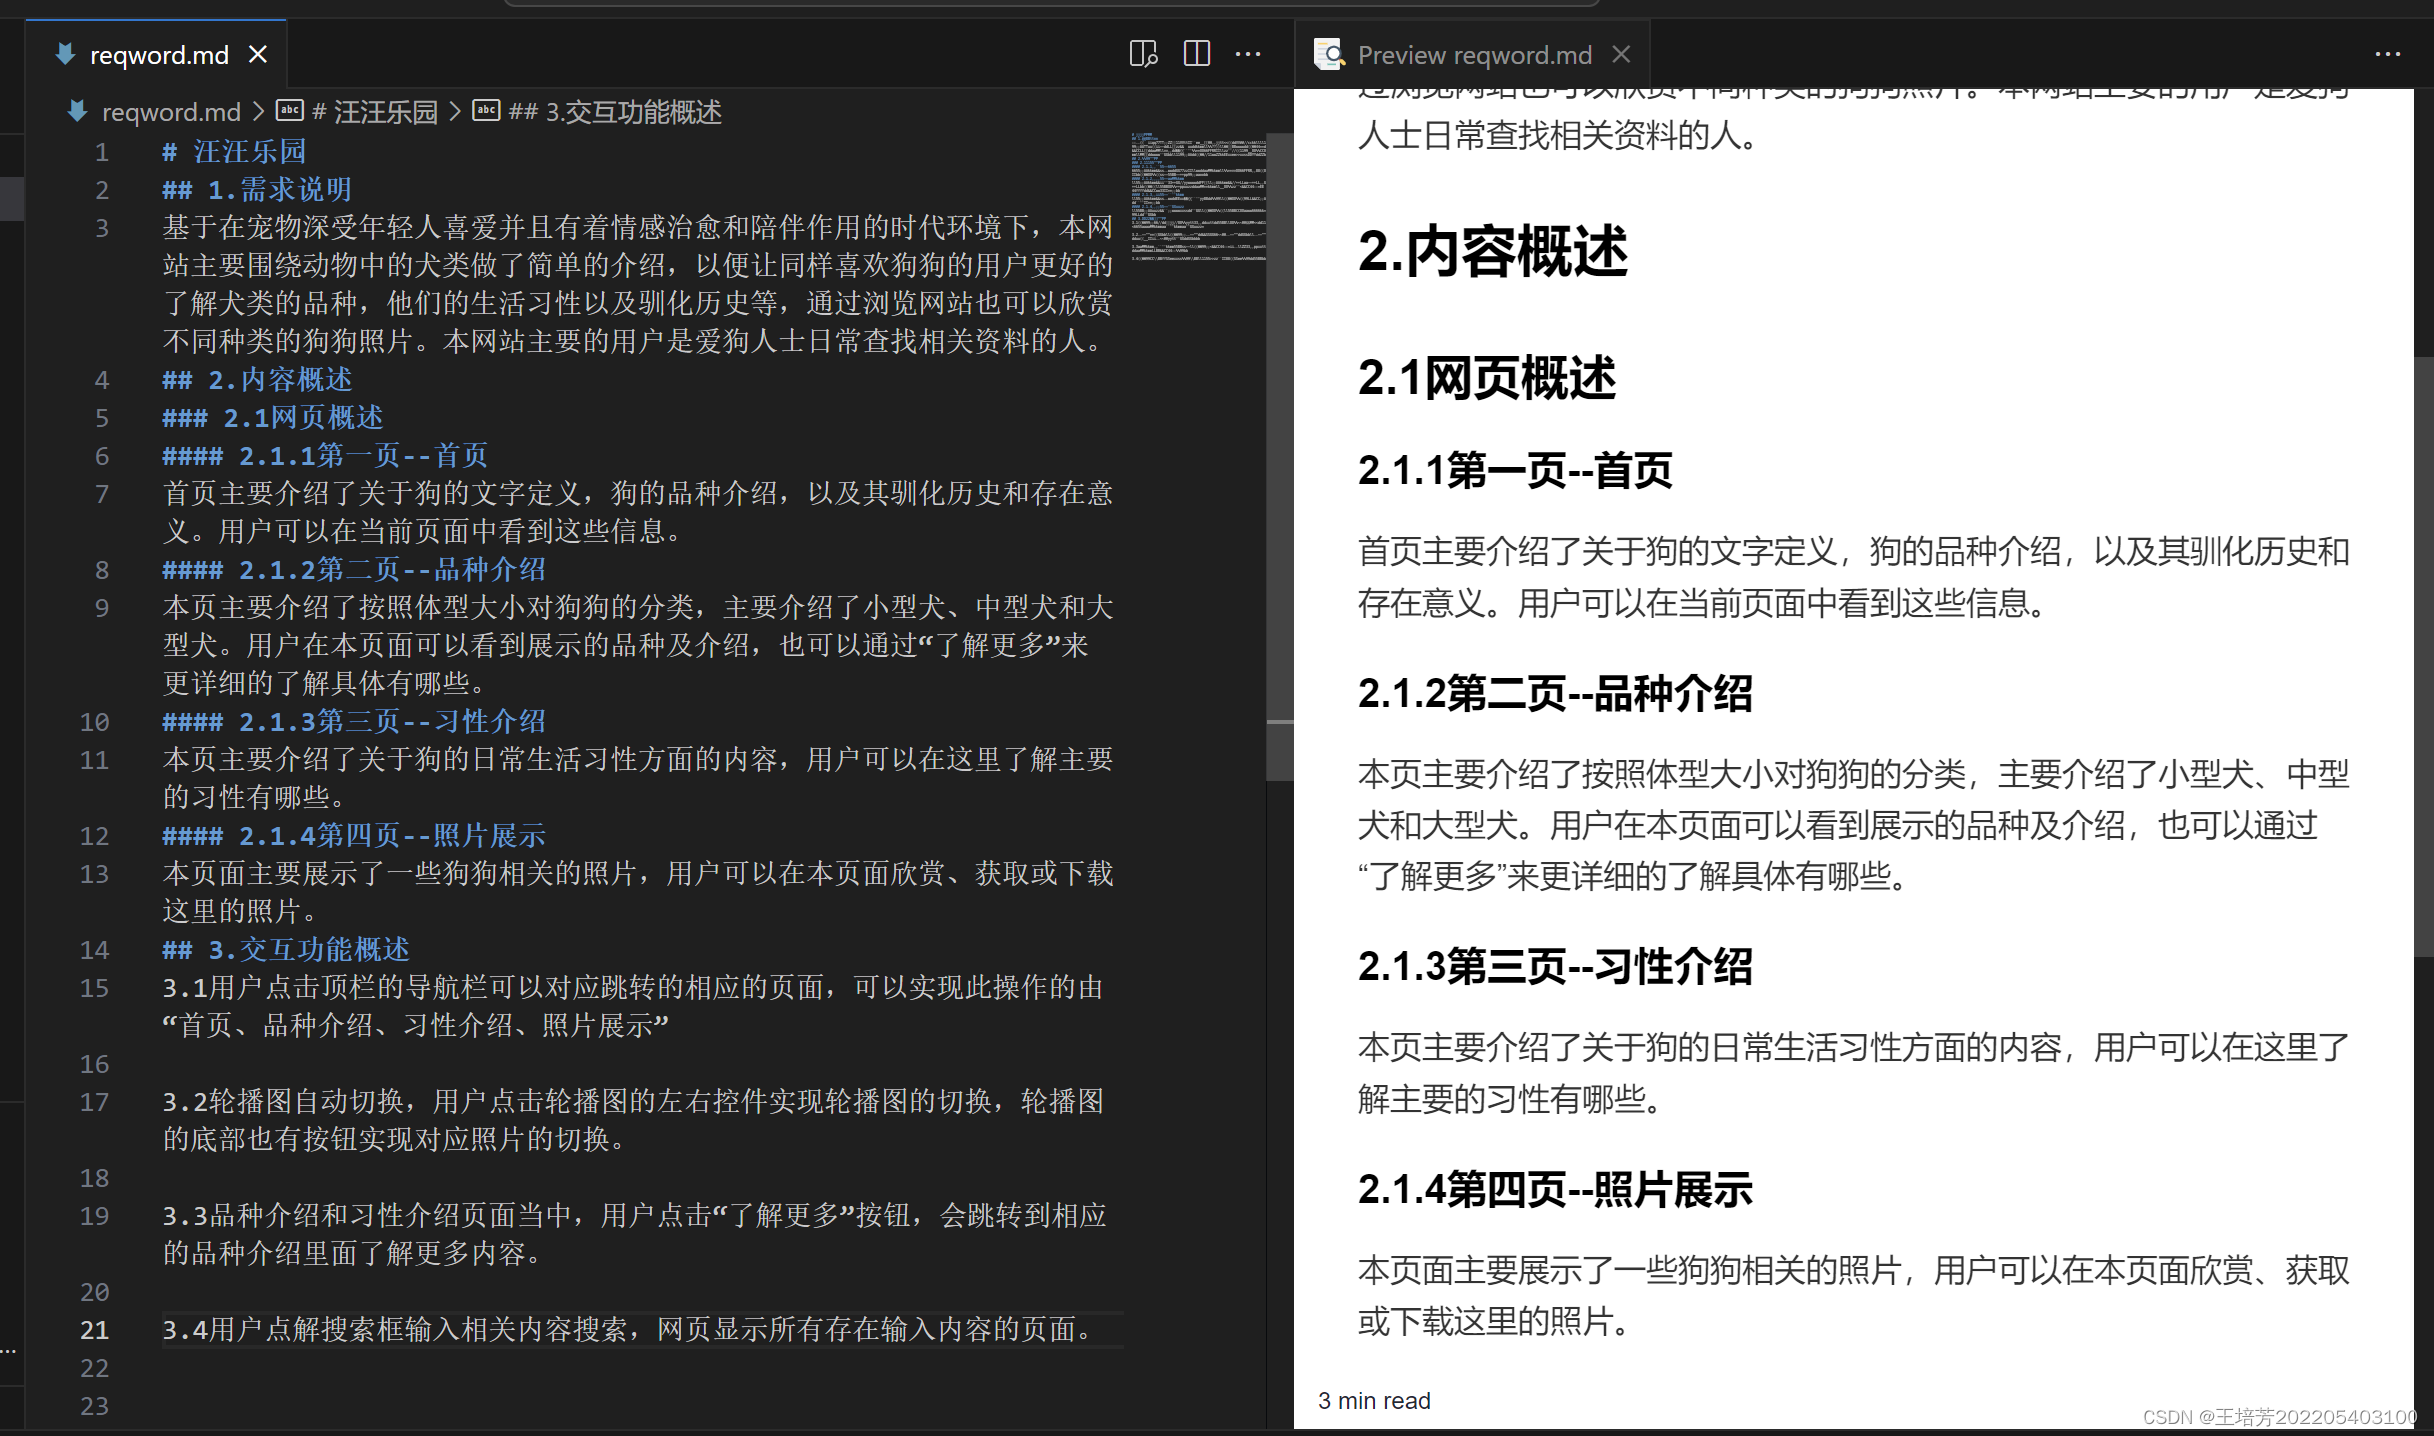Open breadcrumb item '# 汪汪乐园'
2434x1436 pixels.
coord(375,112)
